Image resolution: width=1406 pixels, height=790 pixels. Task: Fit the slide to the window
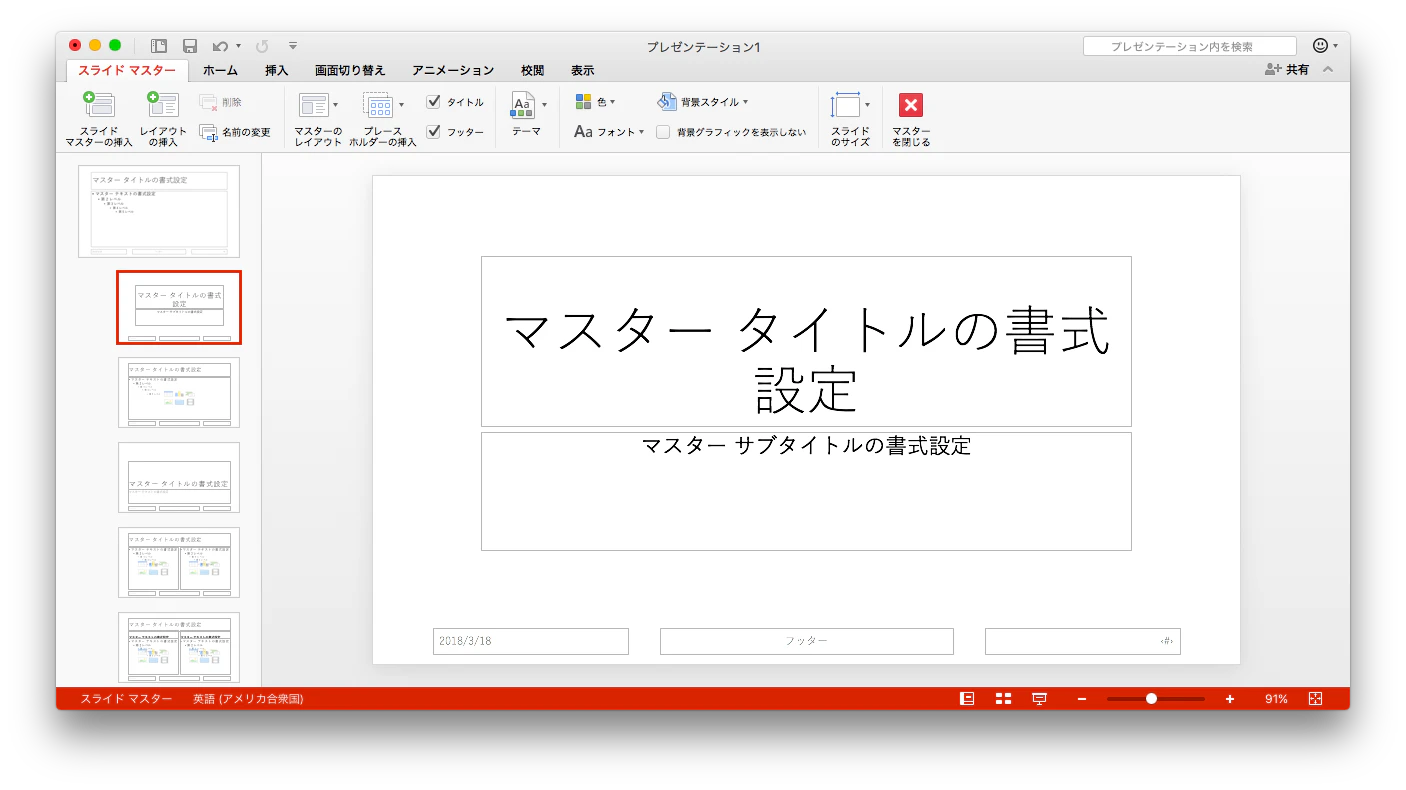1315,699
